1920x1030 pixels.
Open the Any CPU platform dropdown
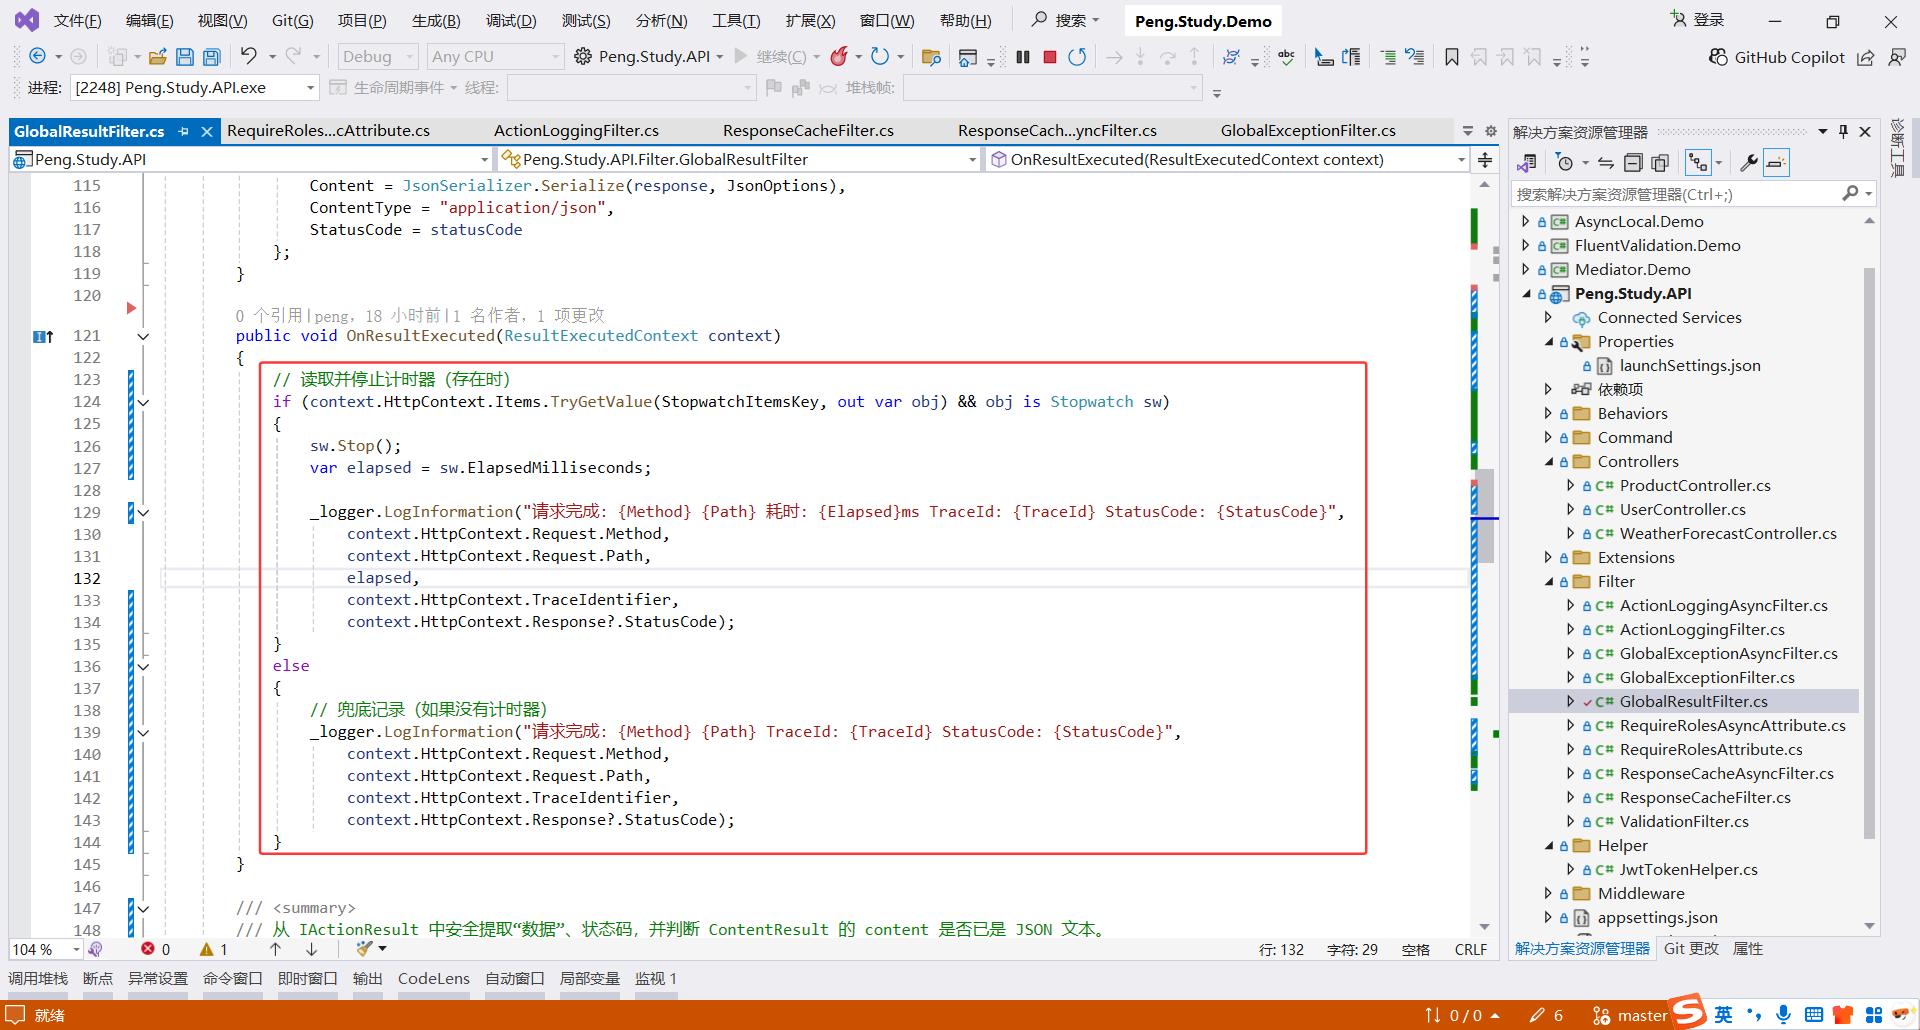495,57
